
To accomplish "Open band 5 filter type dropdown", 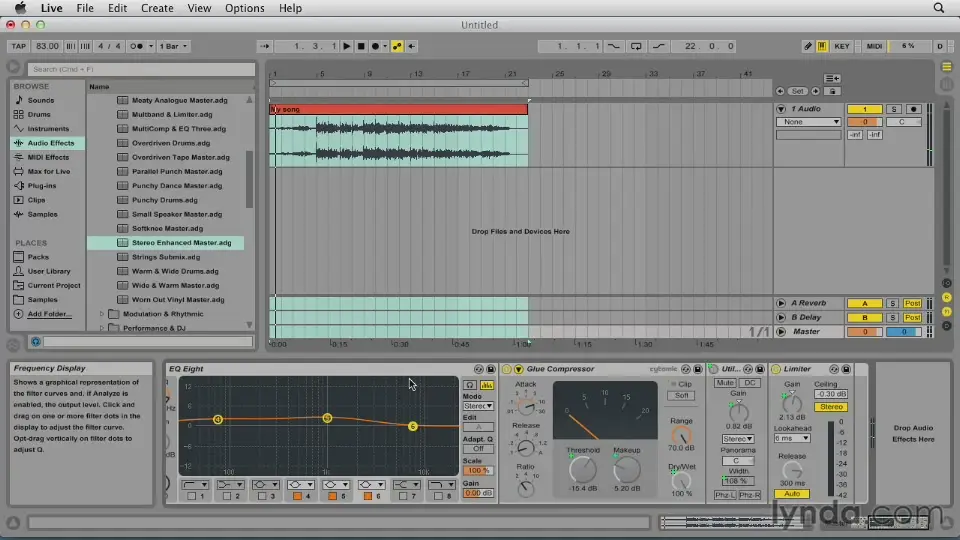I will click(336, 484).
